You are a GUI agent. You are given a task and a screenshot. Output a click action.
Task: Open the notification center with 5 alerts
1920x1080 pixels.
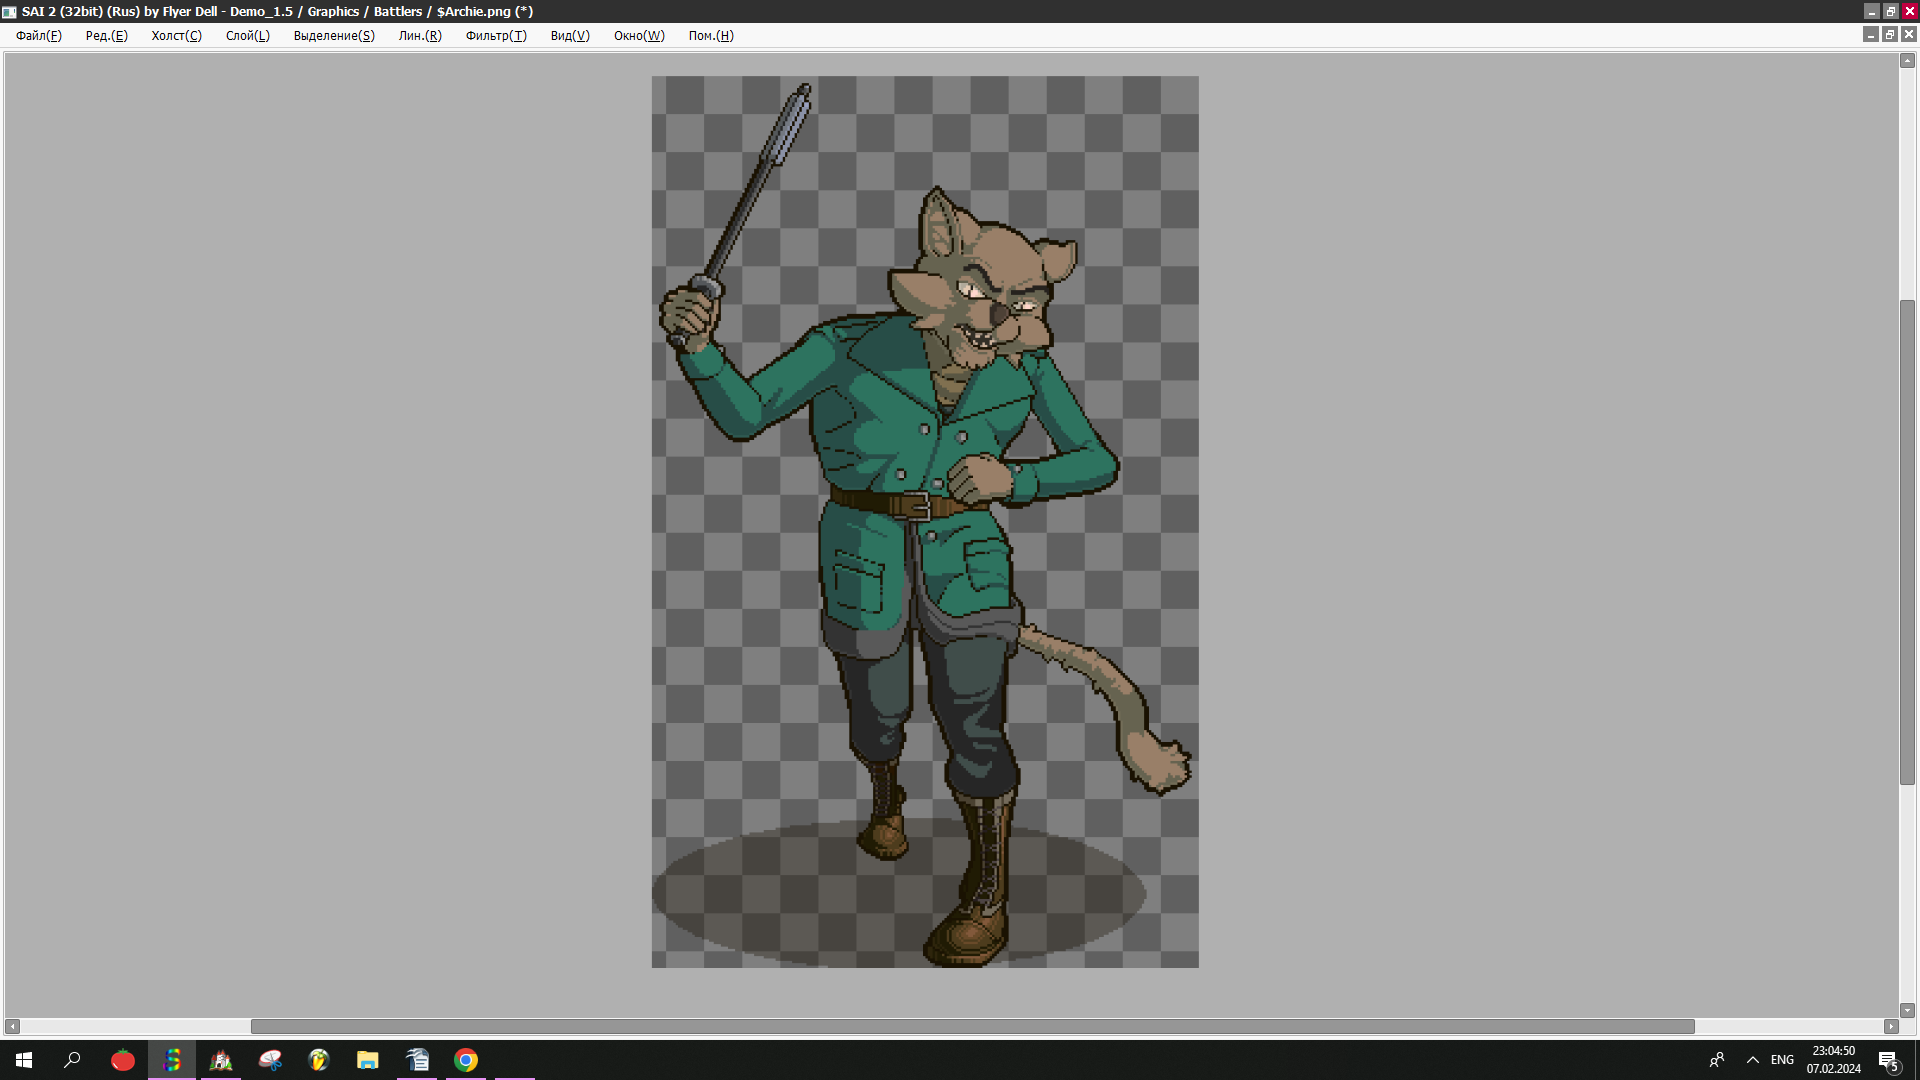[x=1888, y=1060]
